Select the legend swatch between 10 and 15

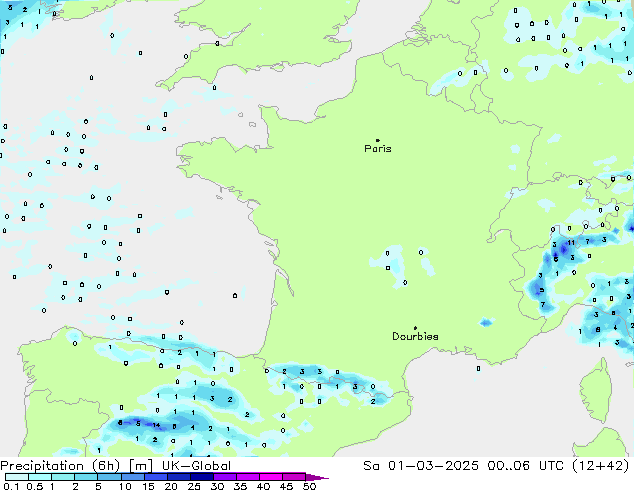[x=132, y=477]
